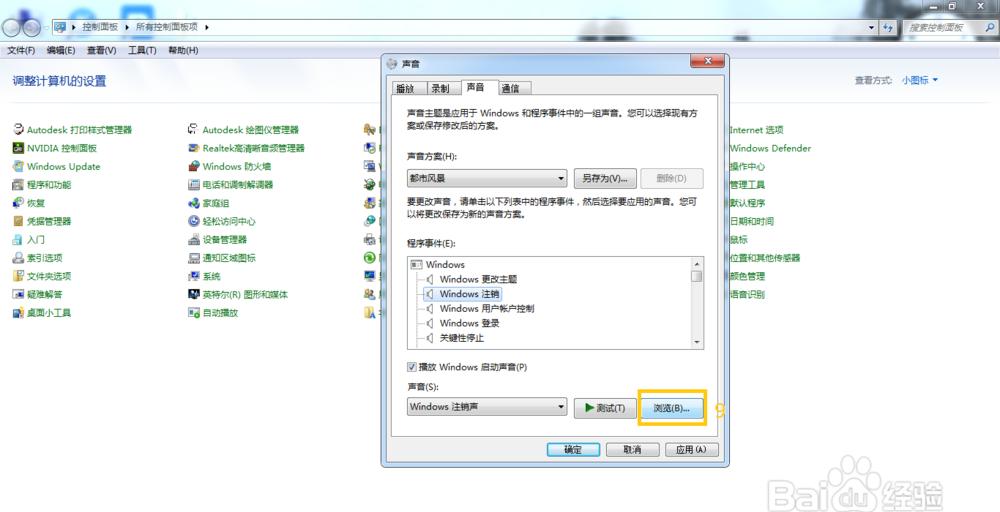The width and height of the screenshot is (1000, 512).
Task: Open the 工具(T) menu
Action: (x=142, y=50)
